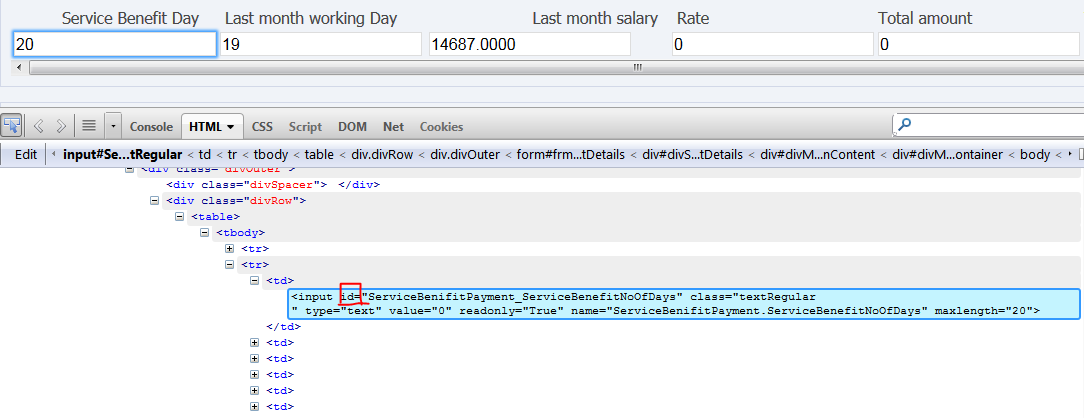This screenshot has height=418, width=1084.
Task: Select the highlighted input element node
Action: [x=684, y=304]
